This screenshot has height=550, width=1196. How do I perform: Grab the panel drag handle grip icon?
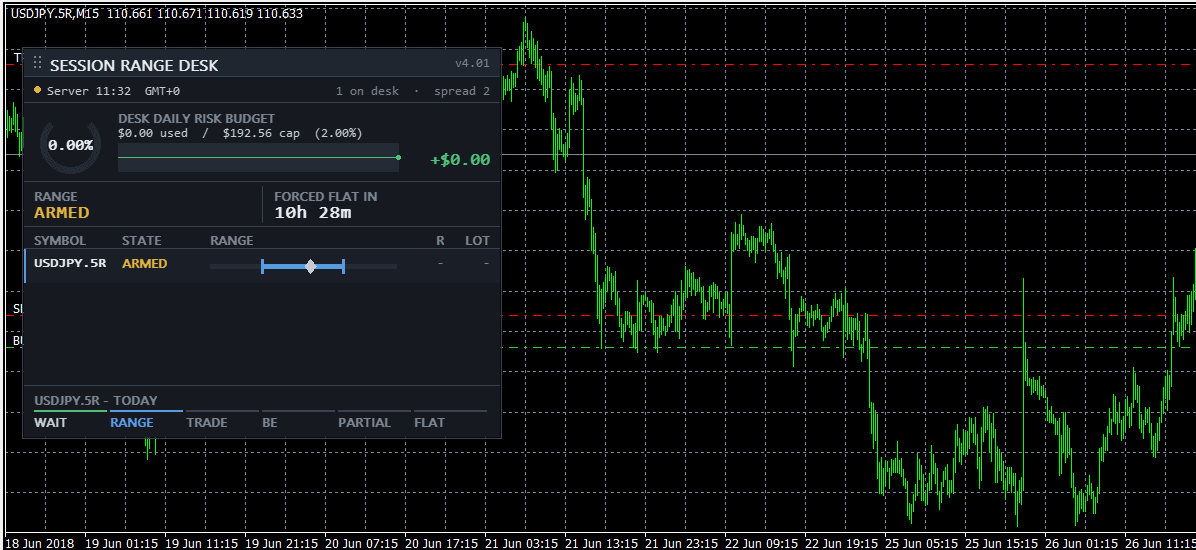point(37,63)
